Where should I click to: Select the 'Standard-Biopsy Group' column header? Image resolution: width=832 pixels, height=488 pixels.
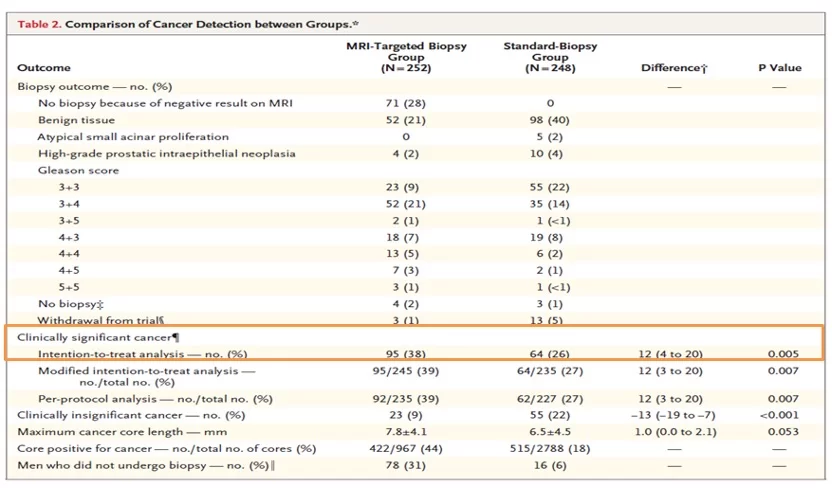coord(548,56)
